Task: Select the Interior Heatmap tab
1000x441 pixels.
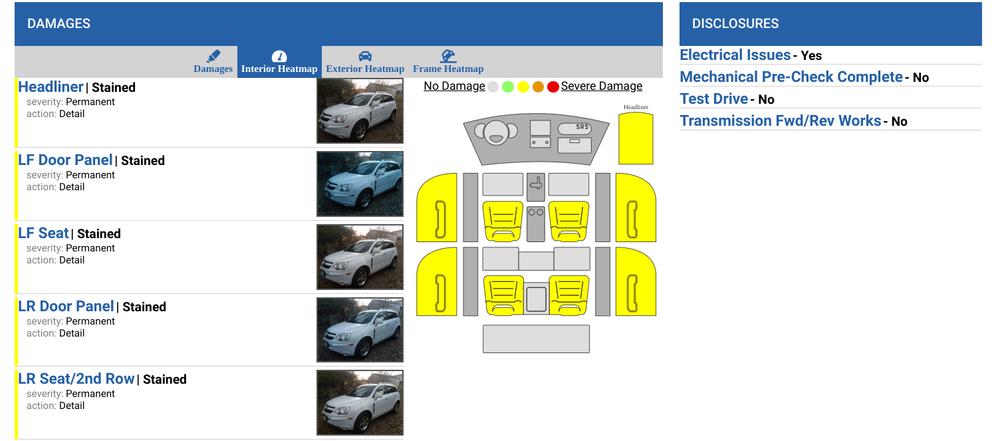Action: (279, 62)
